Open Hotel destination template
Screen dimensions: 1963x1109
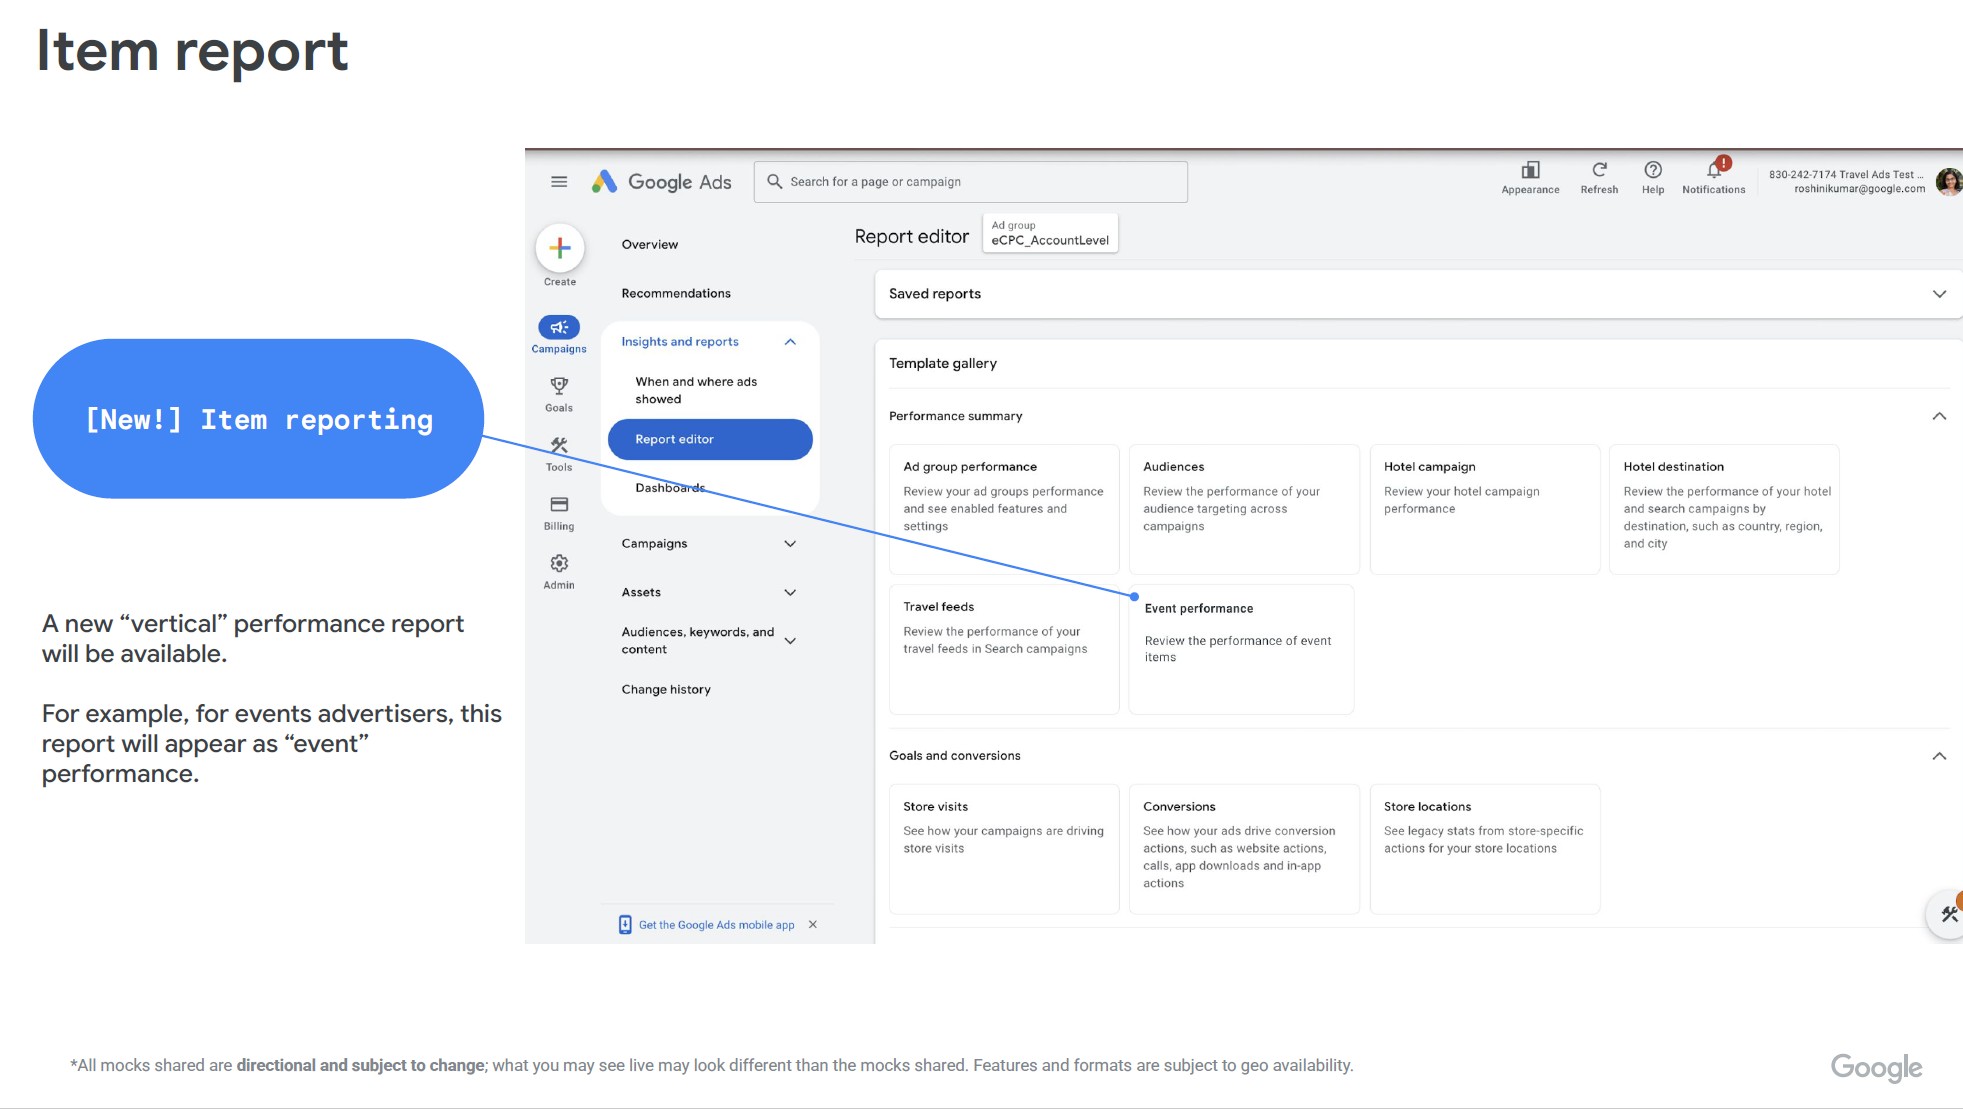1724,509
